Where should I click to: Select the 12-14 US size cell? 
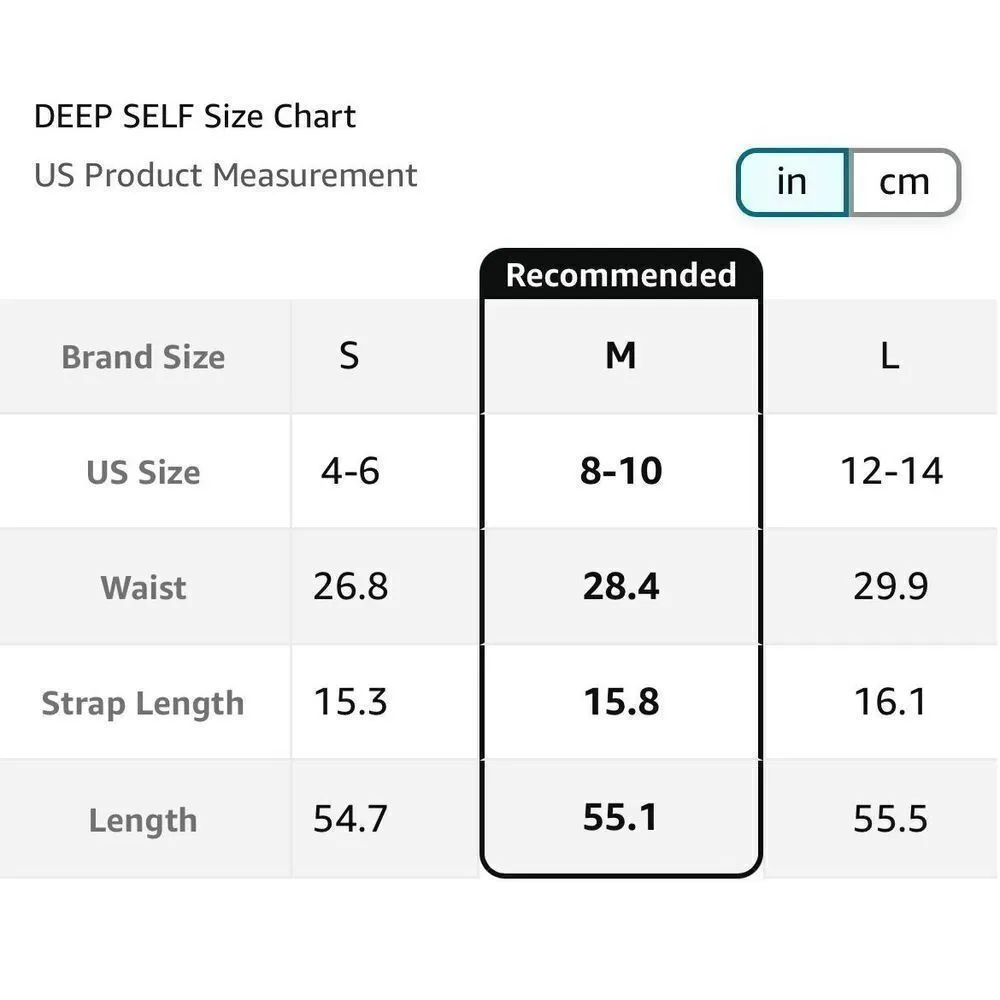[x=891, y=471]
